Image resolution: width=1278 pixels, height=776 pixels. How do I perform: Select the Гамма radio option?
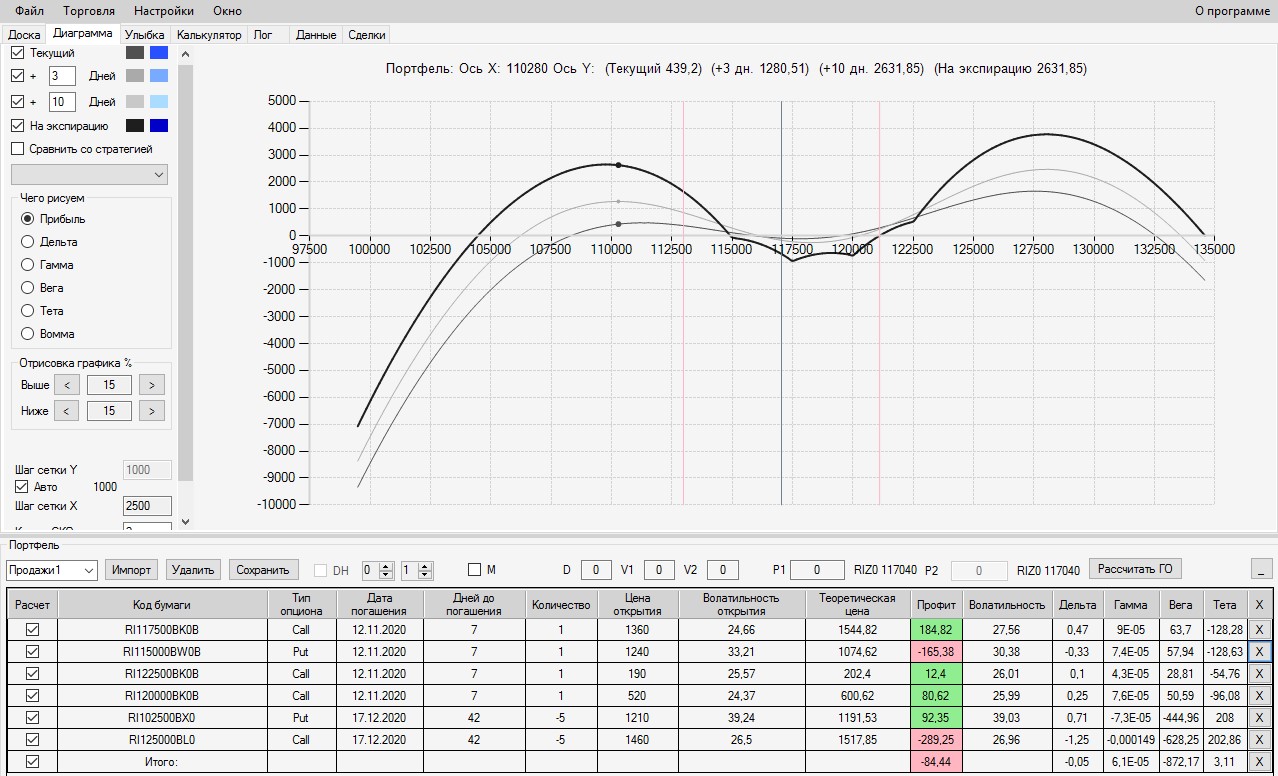click(x=27, y=265)
